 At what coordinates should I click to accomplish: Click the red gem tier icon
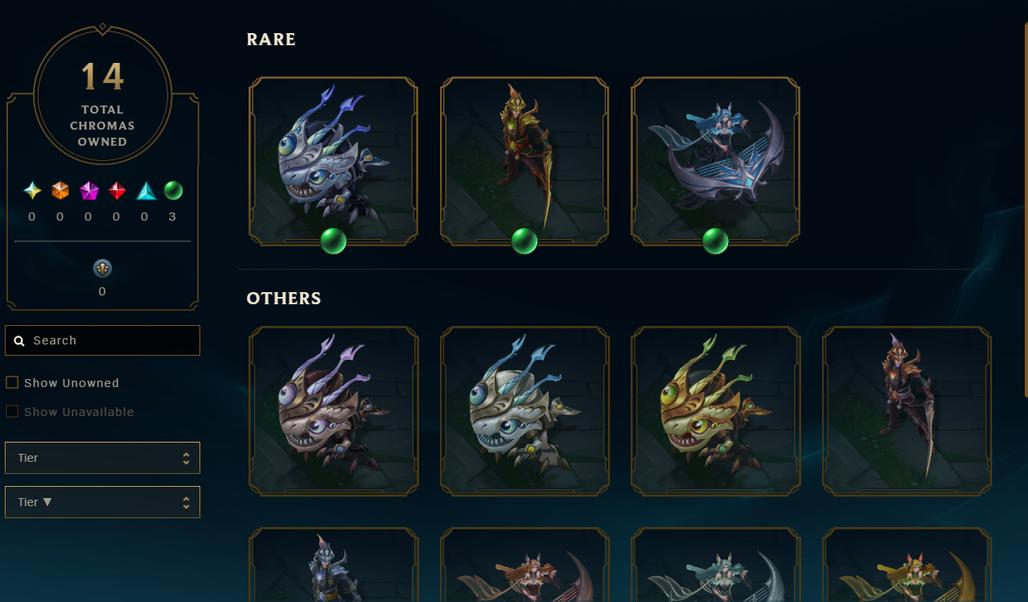[117, 191]
